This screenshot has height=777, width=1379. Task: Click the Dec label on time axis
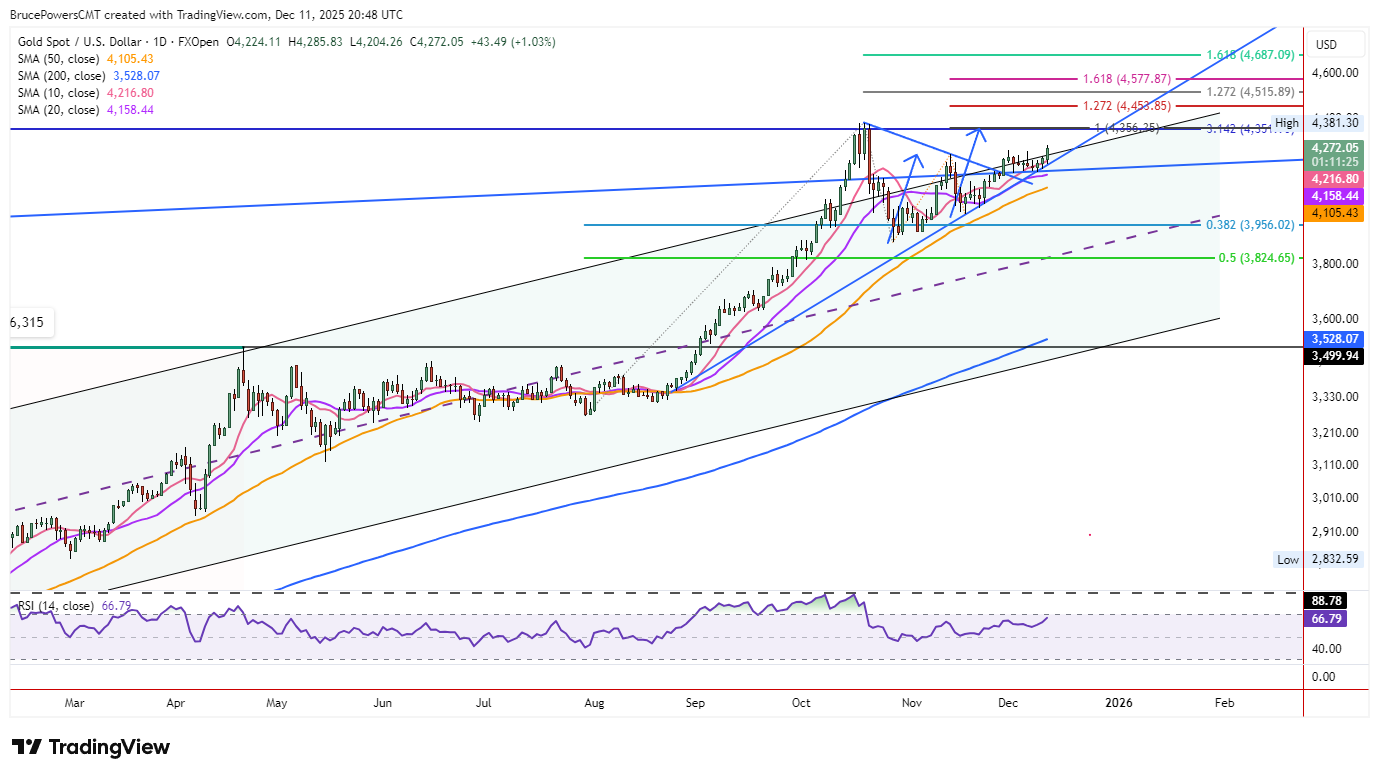(x=1008, y=703)
